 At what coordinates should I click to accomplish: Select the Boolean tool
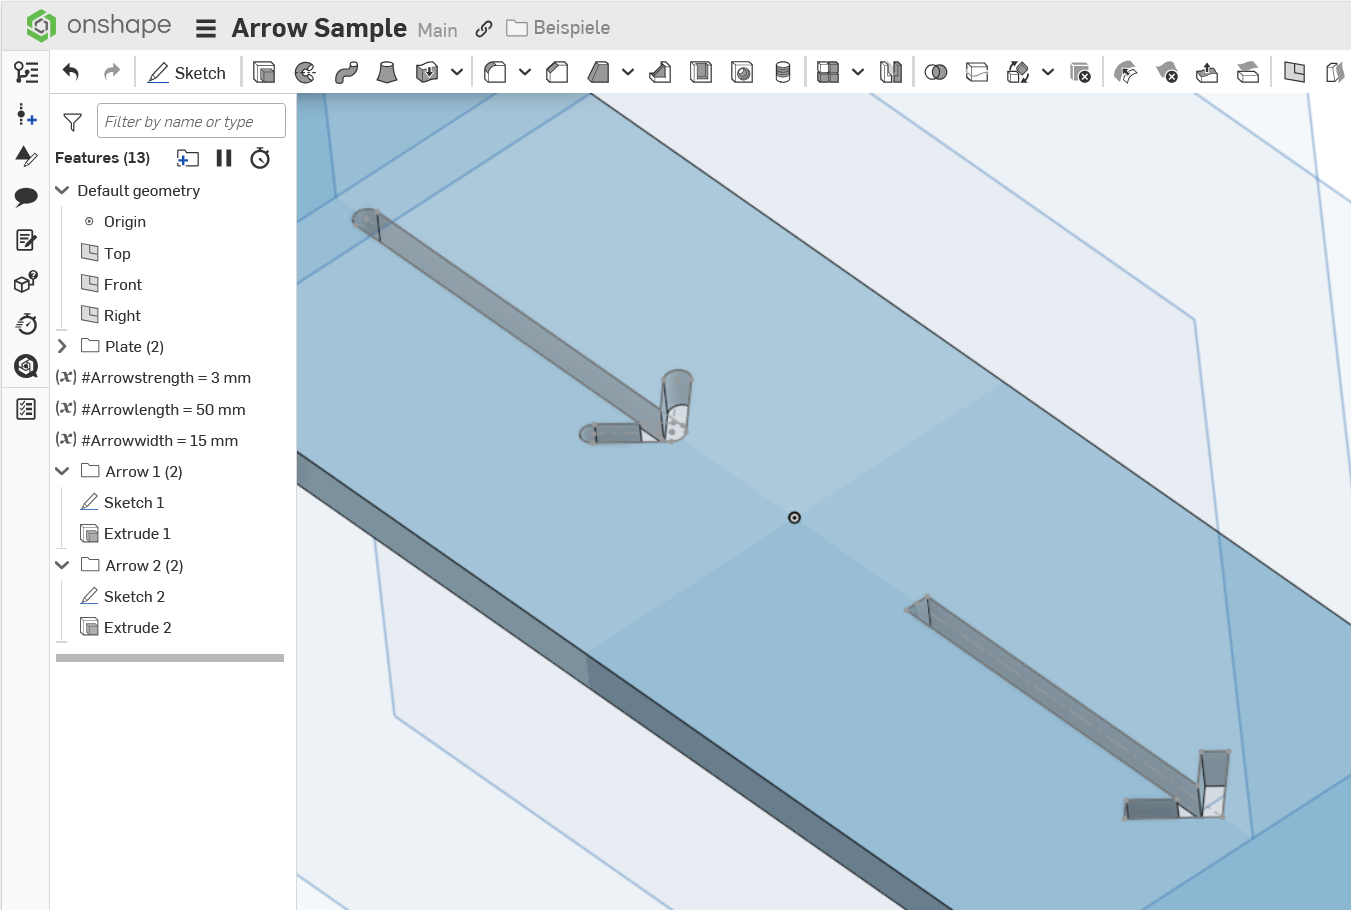(x=936, y=72)
